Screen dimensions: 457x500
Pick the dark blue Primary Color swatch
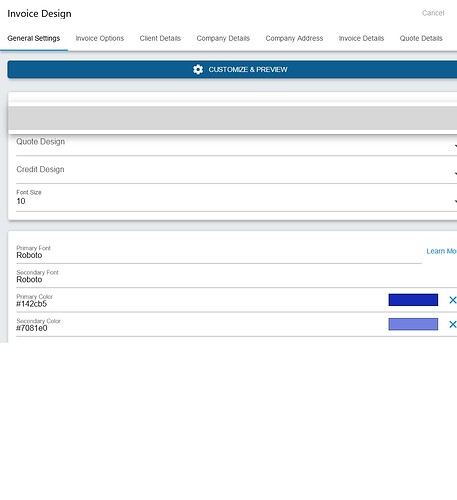[413, 300]
